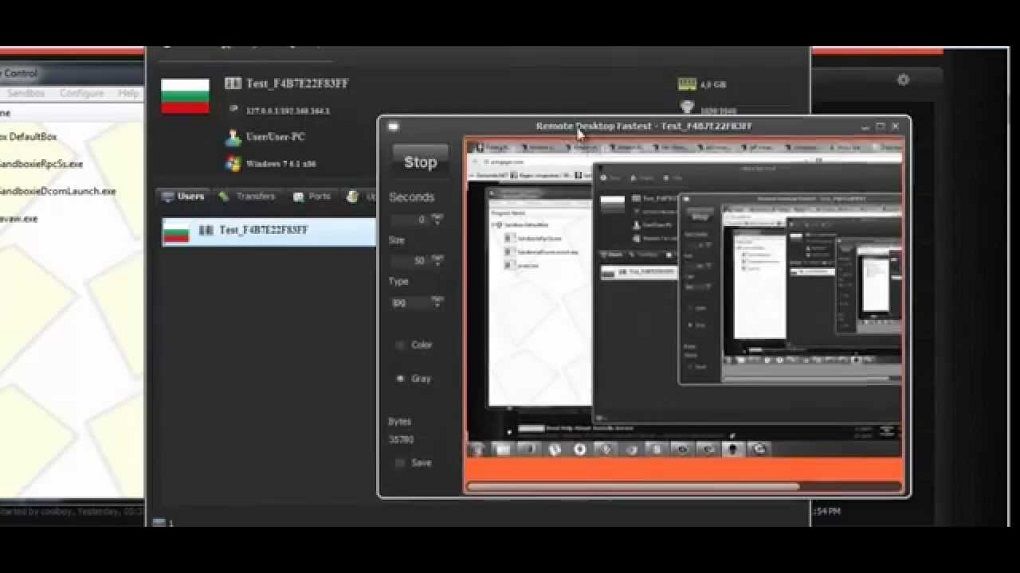Click the large Bulgarian flag in the header
The image size is (1020, 573).
(185, 96)
